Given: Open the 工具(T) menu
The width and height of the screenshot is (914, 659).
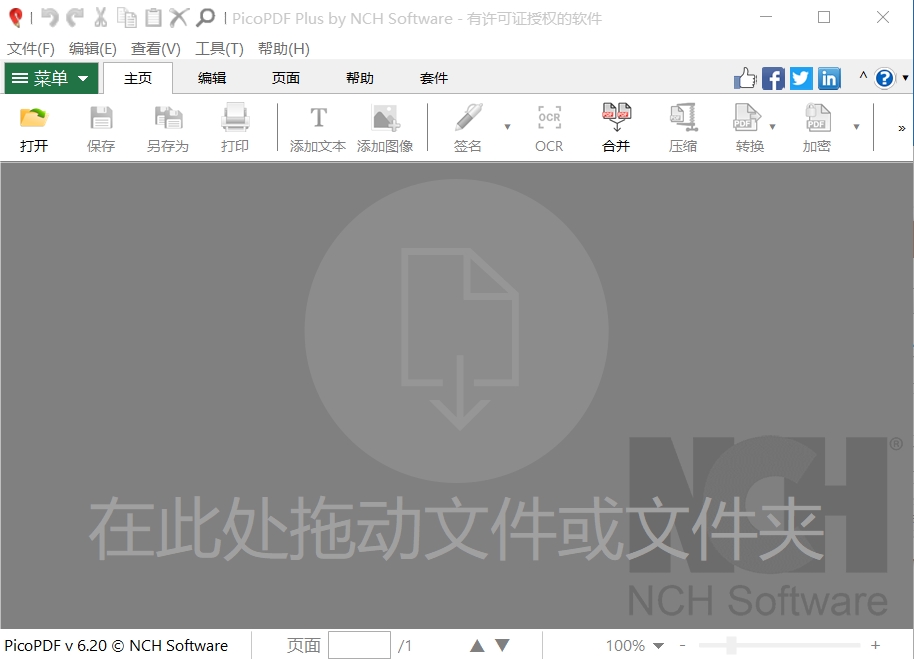Looking at the screenshot, I should tap(219, 48).
